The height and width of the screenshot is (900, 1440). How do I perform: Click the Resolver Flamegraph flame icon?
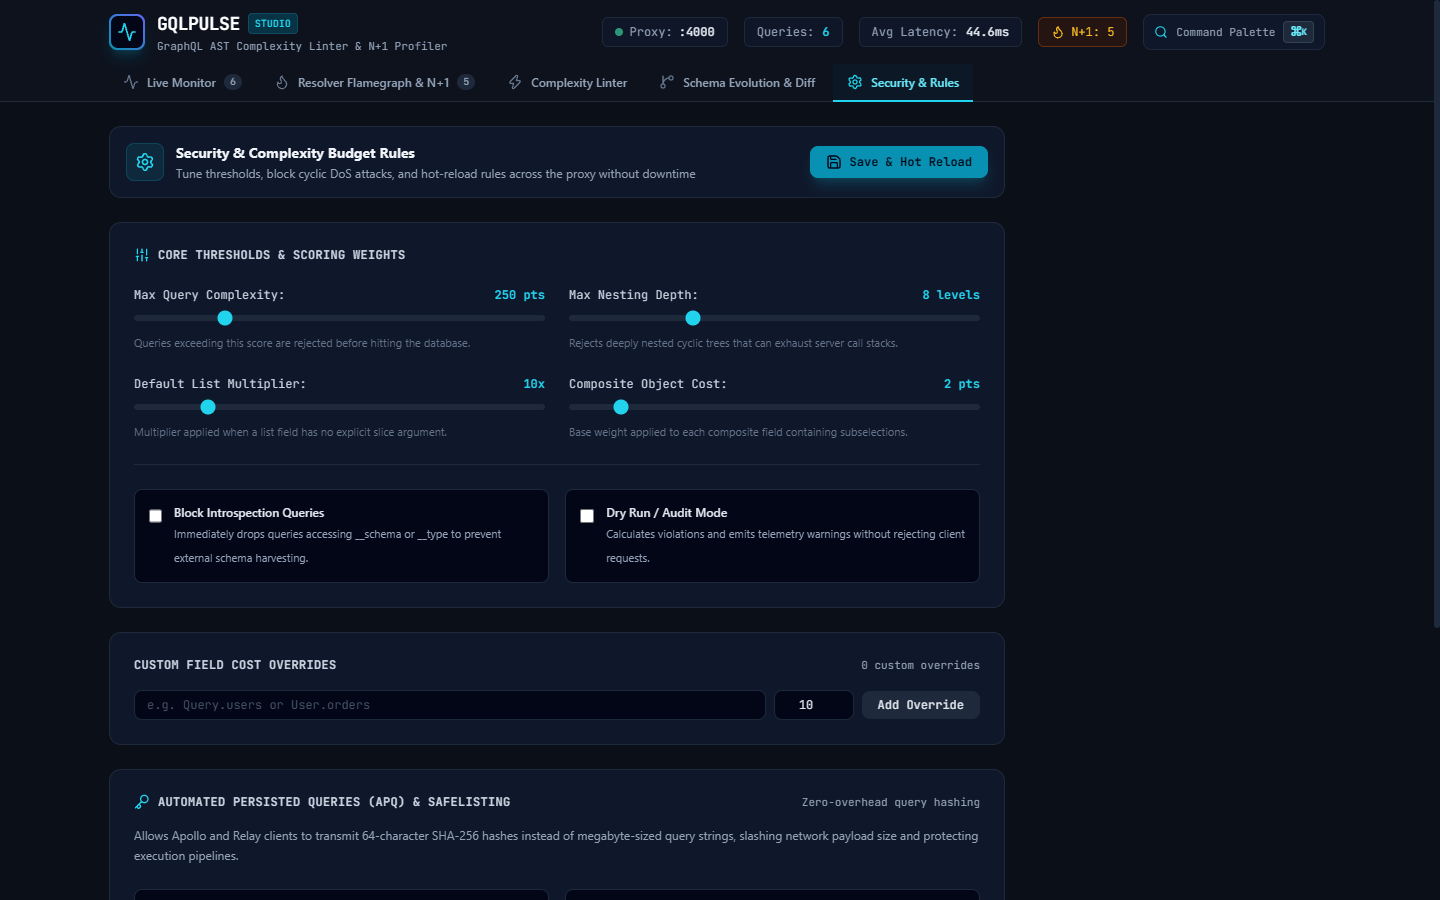tap(282, 82)
